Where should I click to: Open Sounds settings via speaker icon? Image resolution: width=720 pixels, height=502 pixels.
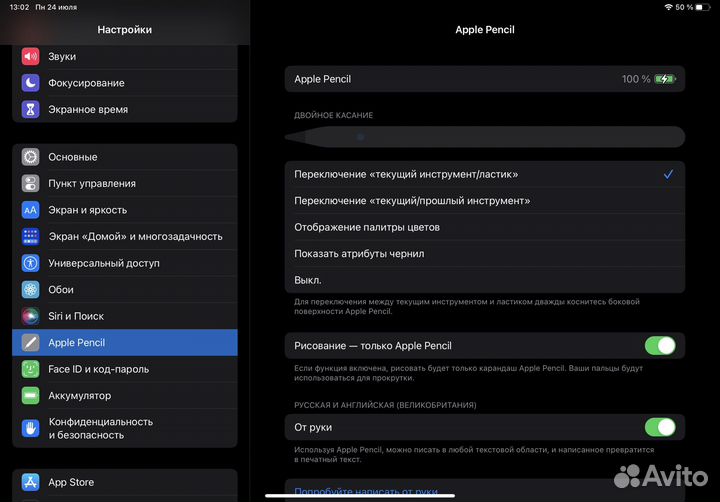pyautogui.click(x=31, y=57)
